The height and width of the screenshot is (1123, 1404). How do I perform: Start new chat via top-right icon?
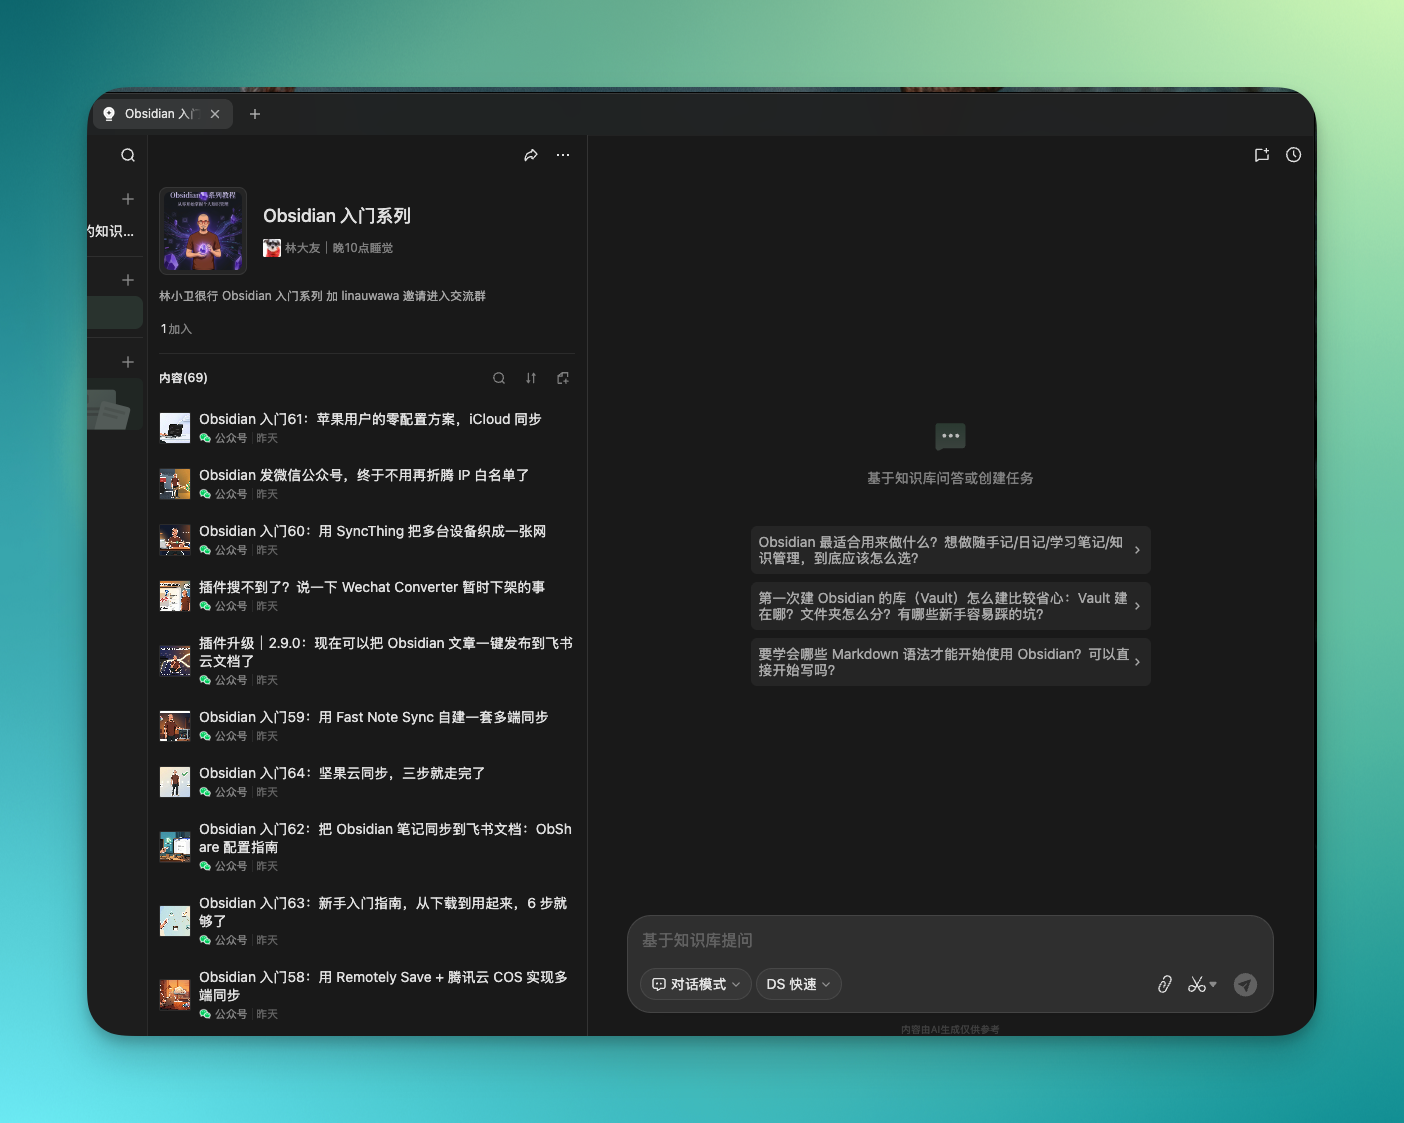[1262, 155]
